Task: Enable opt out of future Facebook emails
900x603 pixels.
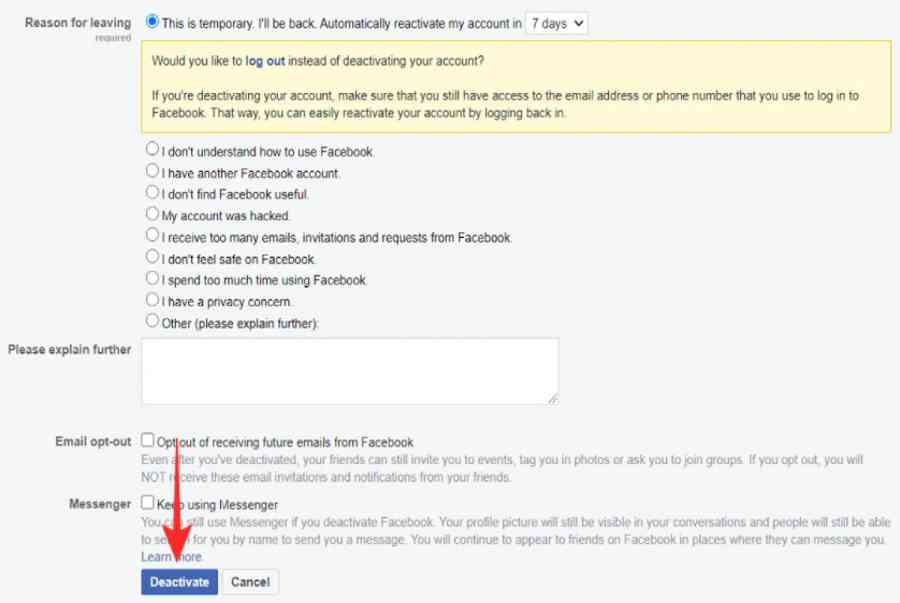Action: click(x=148, y=440)
